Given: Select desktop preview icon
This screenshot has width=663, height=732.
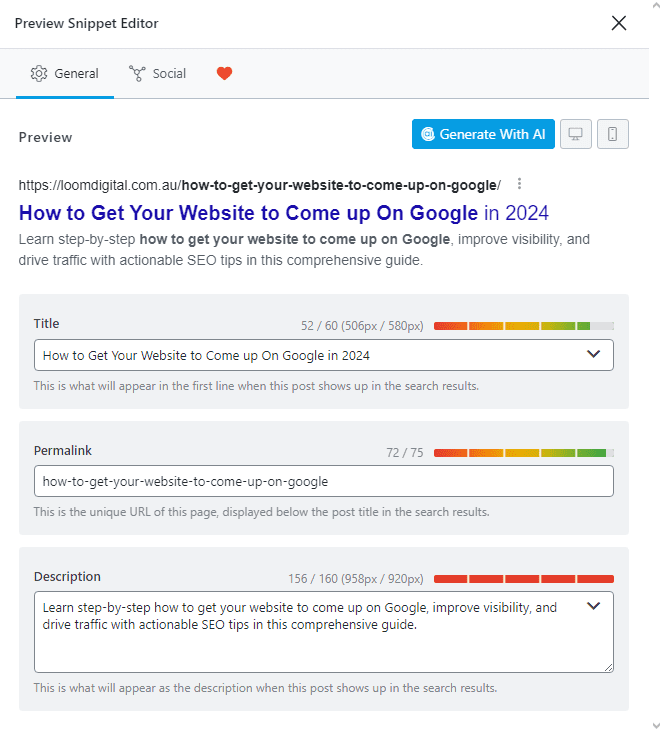Looking at the screenshot, I should [575, 134].
